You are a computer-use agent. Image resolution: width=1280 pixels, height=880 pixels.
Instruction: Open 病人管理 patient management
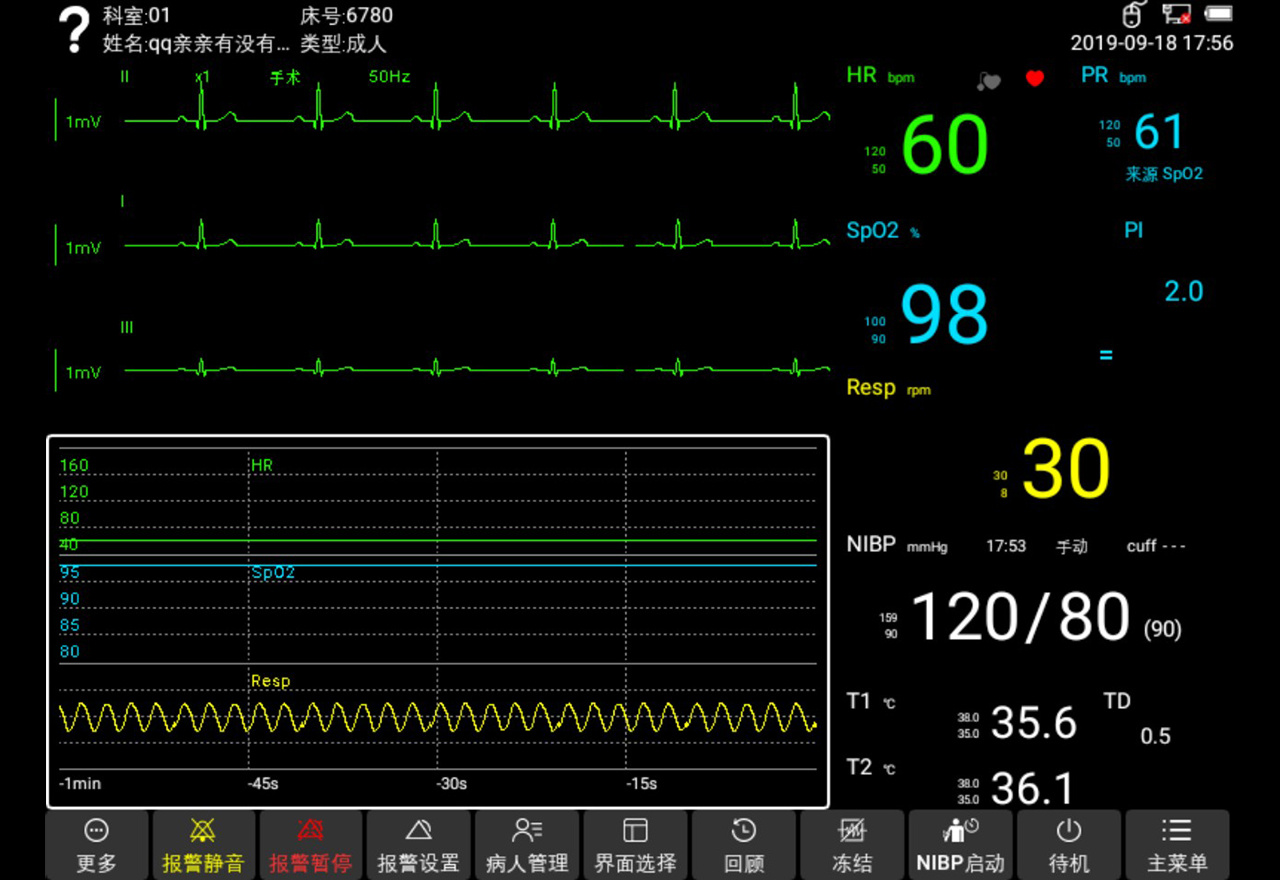[x=527, y=845]
